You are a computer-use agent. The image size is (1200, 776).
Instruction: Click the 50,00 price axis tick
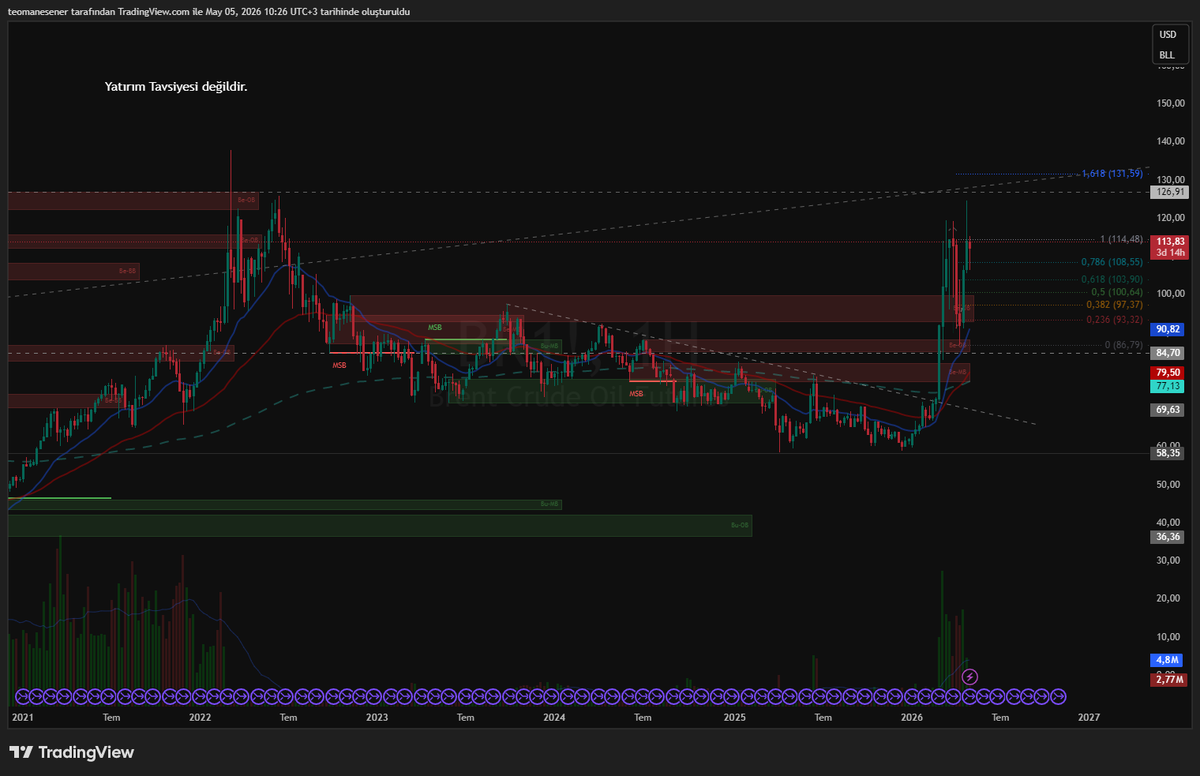[1170, 485]
